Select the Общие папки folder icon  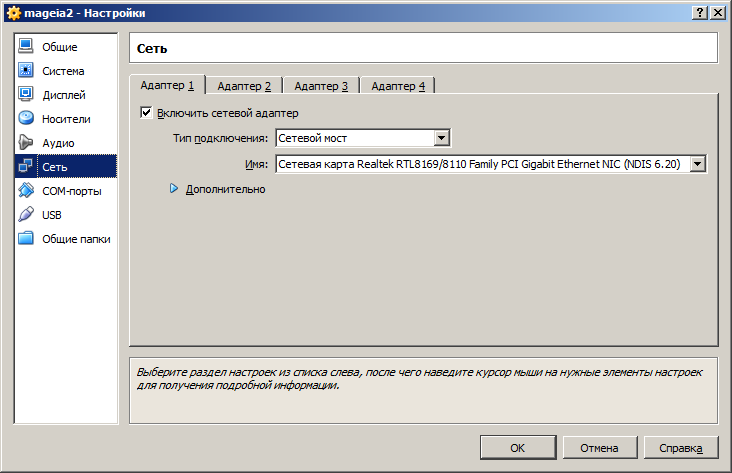coord(26,239)
